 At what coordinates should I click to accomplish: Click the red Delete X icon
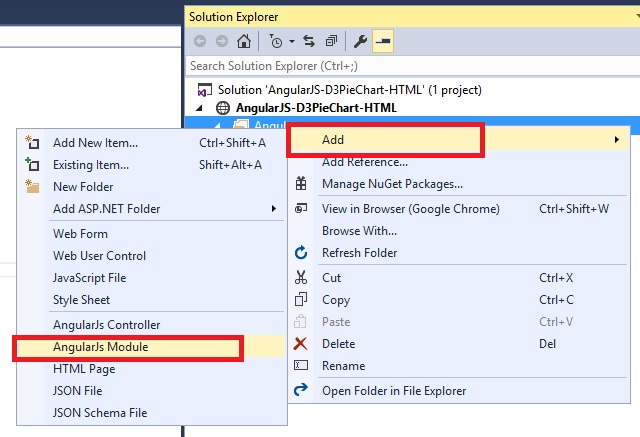tap(301, 344)
